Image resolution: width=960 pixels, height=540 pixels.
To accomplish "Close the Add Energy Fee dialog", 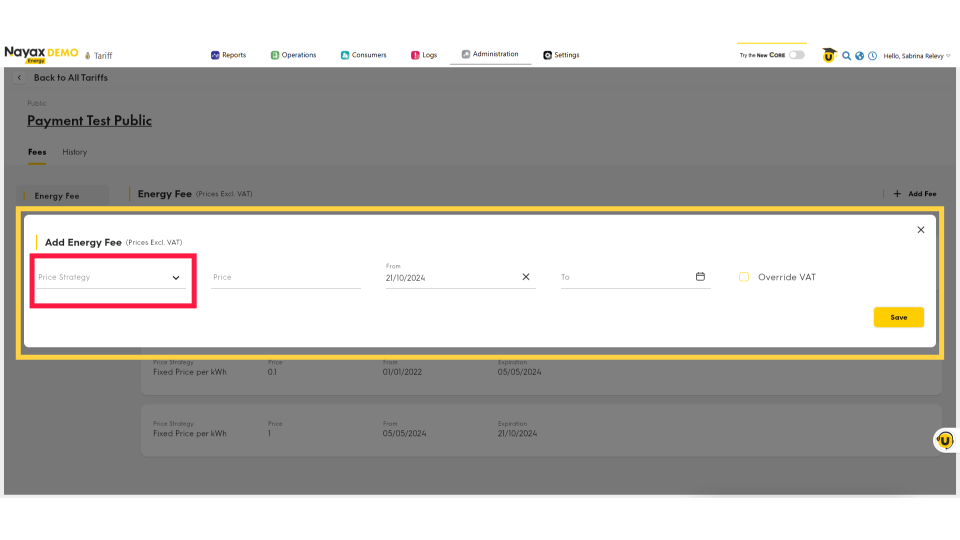I will (921, 230).
